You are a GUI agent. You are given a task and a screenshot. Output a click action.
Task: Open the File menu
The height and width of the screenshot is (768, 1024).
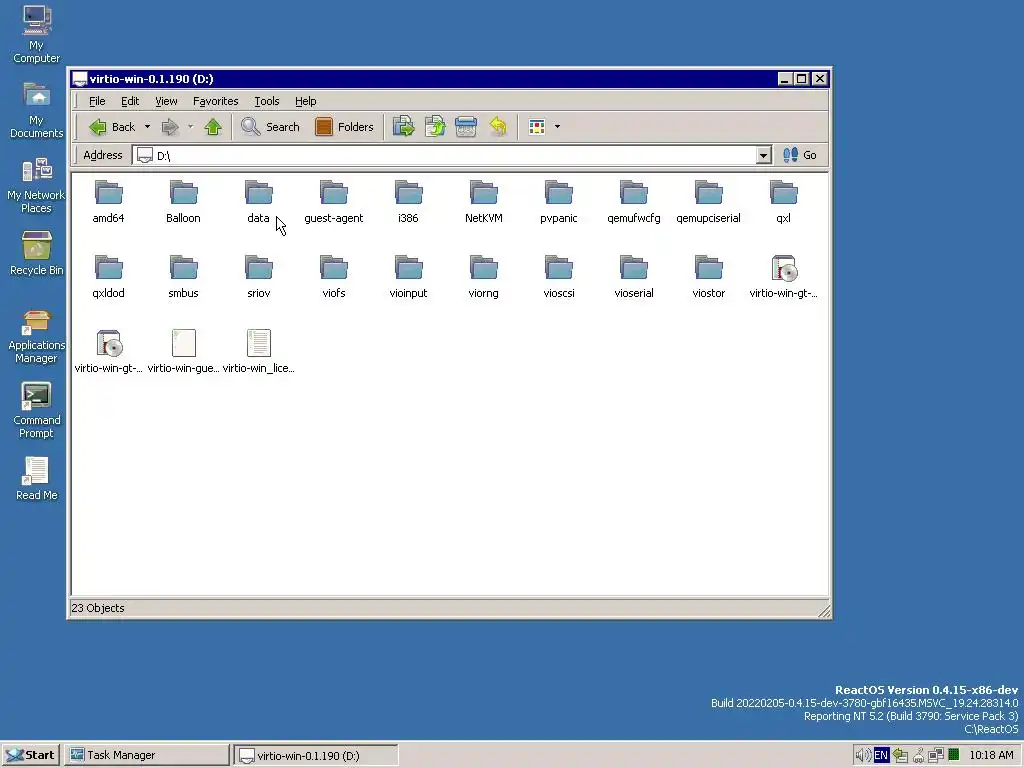[x=97, y=101]
